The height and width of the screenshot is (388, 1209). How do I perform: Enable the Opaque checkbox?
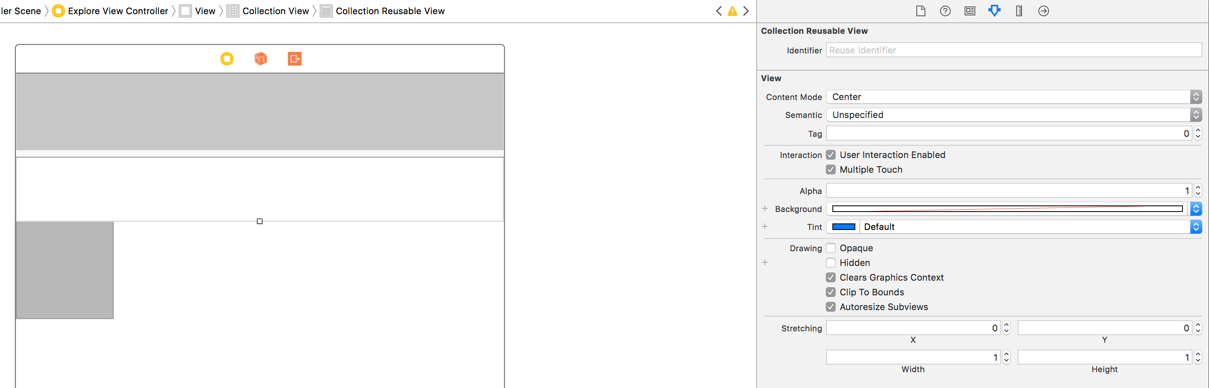[831, 248]
